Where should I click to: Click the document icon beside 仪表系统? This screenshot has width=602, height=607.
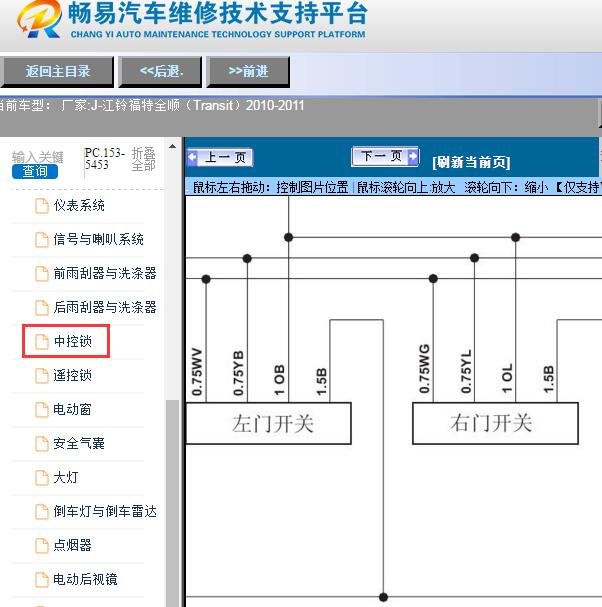tap(41, 206)
